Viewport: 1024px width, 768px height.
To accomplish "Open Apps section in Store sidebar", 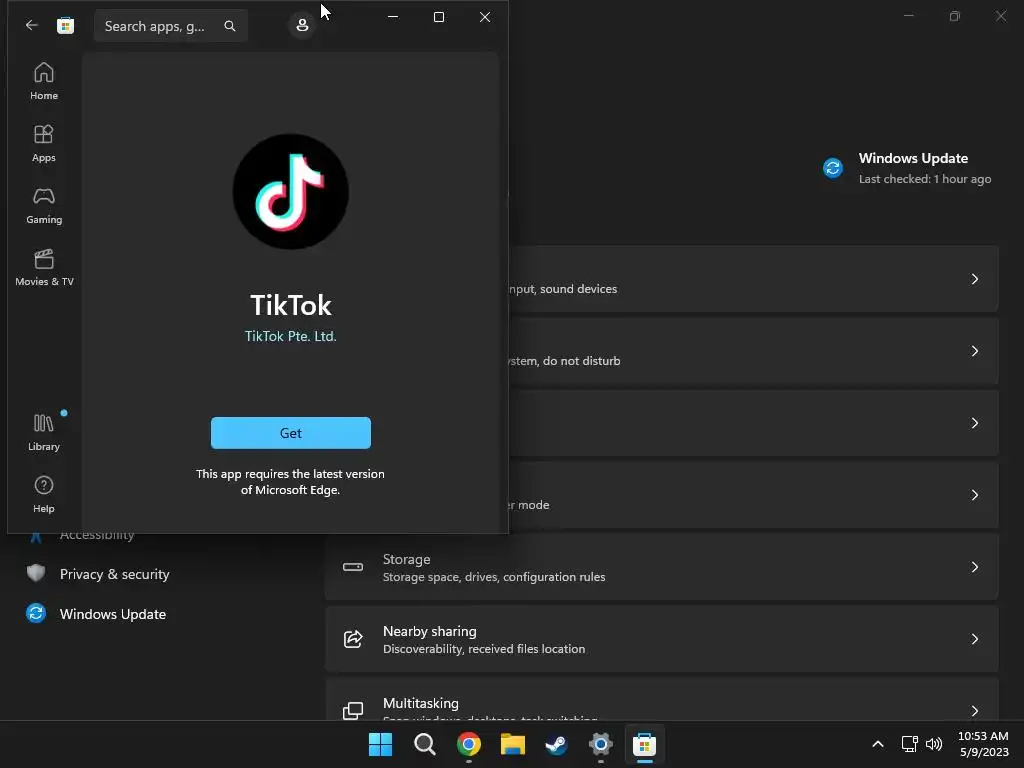I will 44,143.
